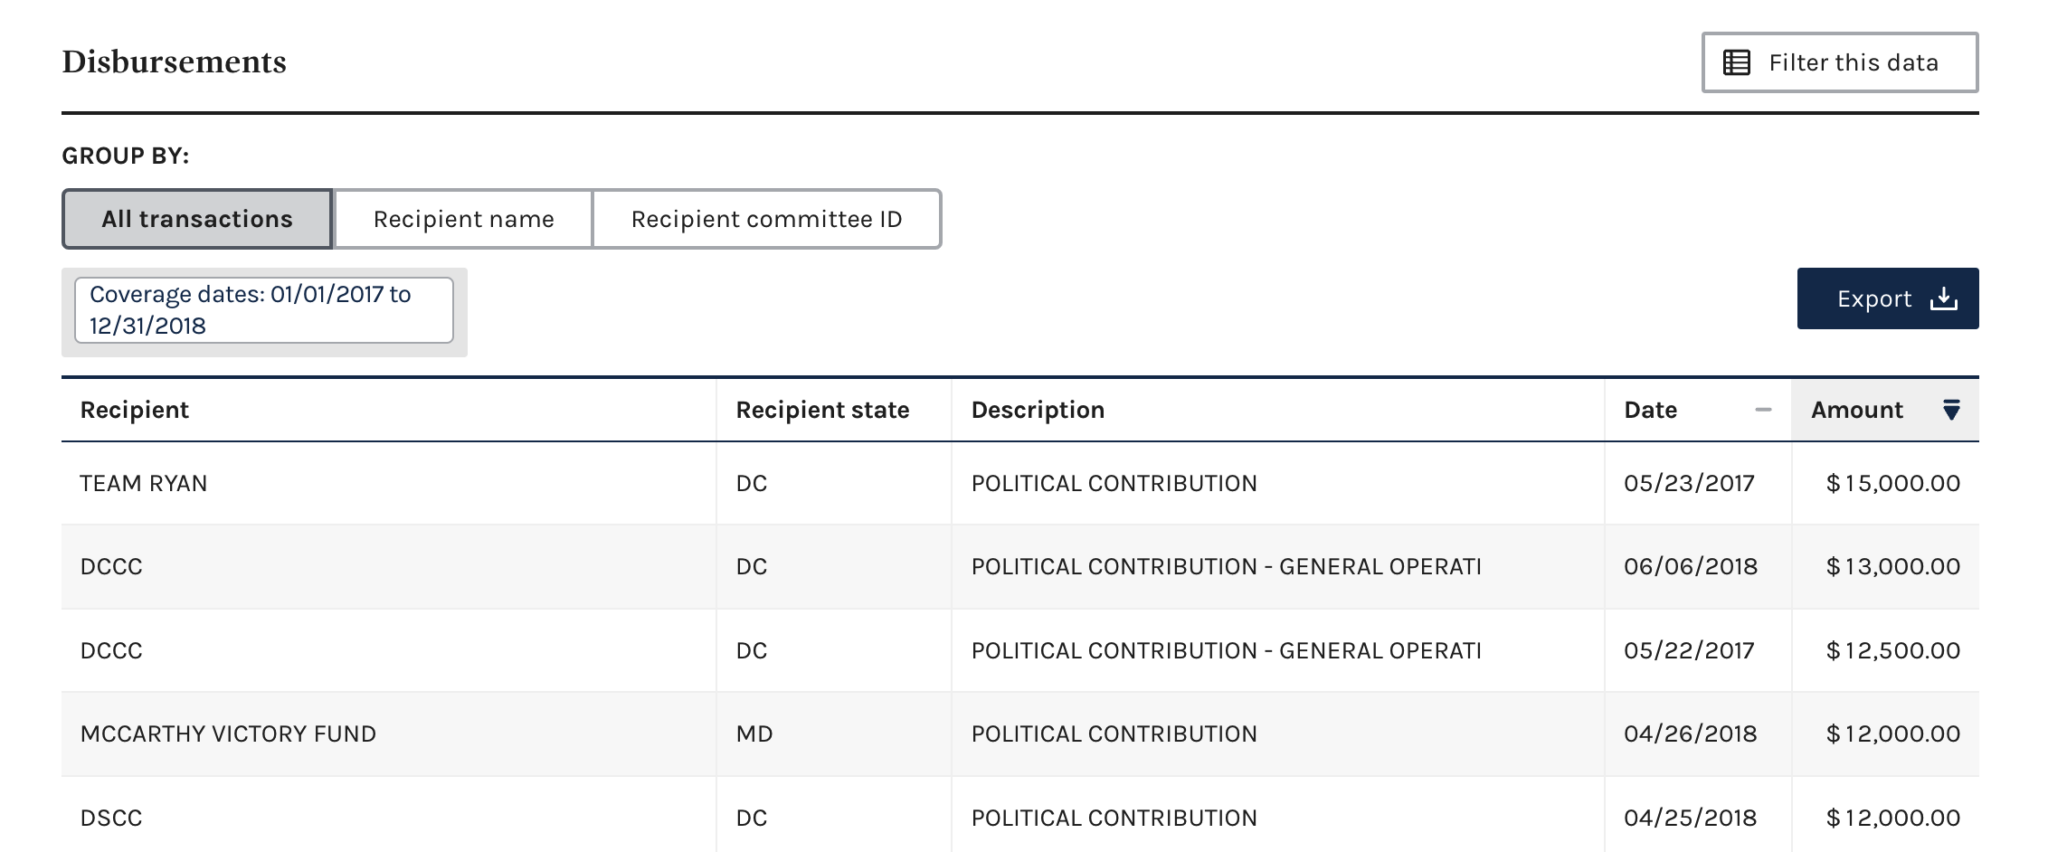This screenshot has height=852, width=2048.
Task: Open the MCCARTHY VICTORY FUND row
Action: coord(1020,733)
